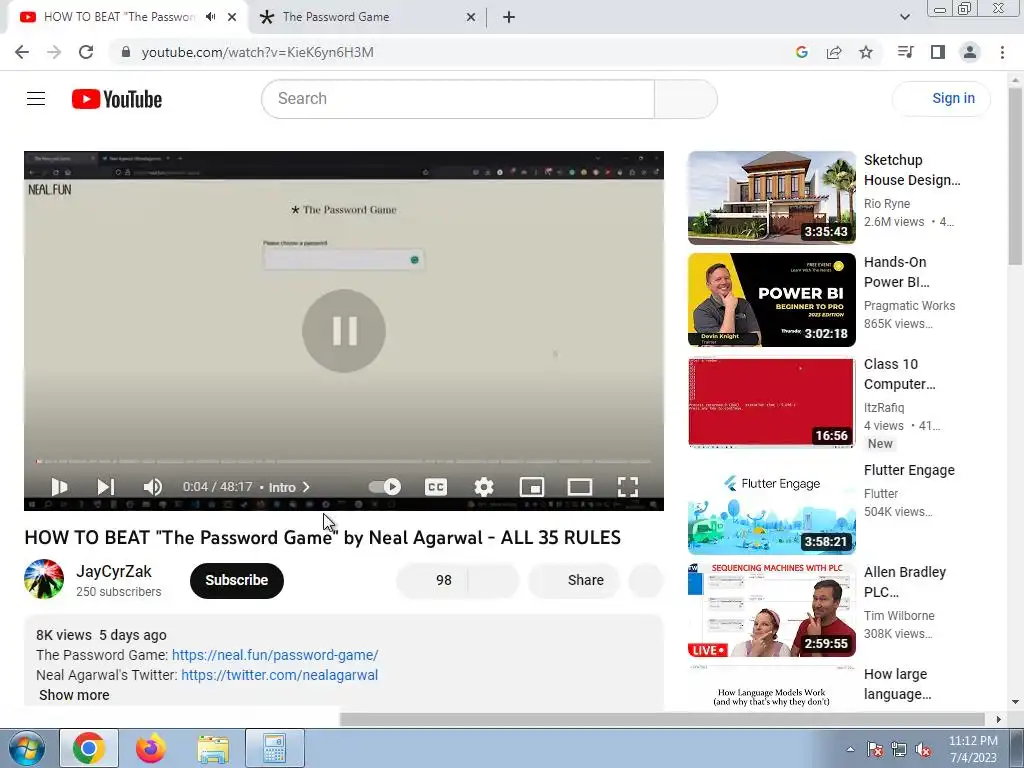
Task: Mute the tab using its speaker icon
Action: [x=210, y=17]
